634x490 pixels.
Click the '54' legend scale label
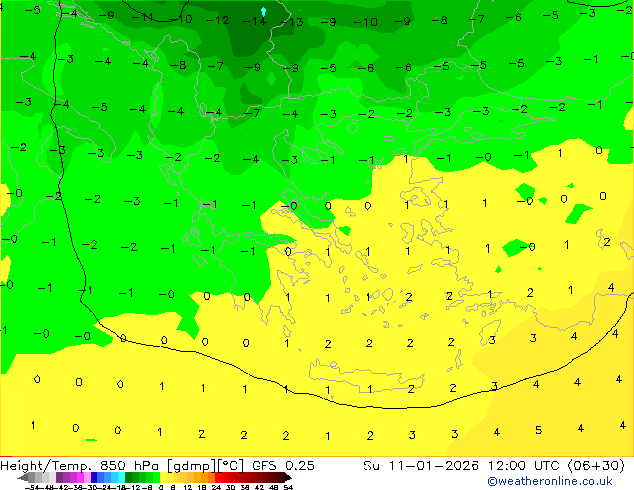[288, 487]
